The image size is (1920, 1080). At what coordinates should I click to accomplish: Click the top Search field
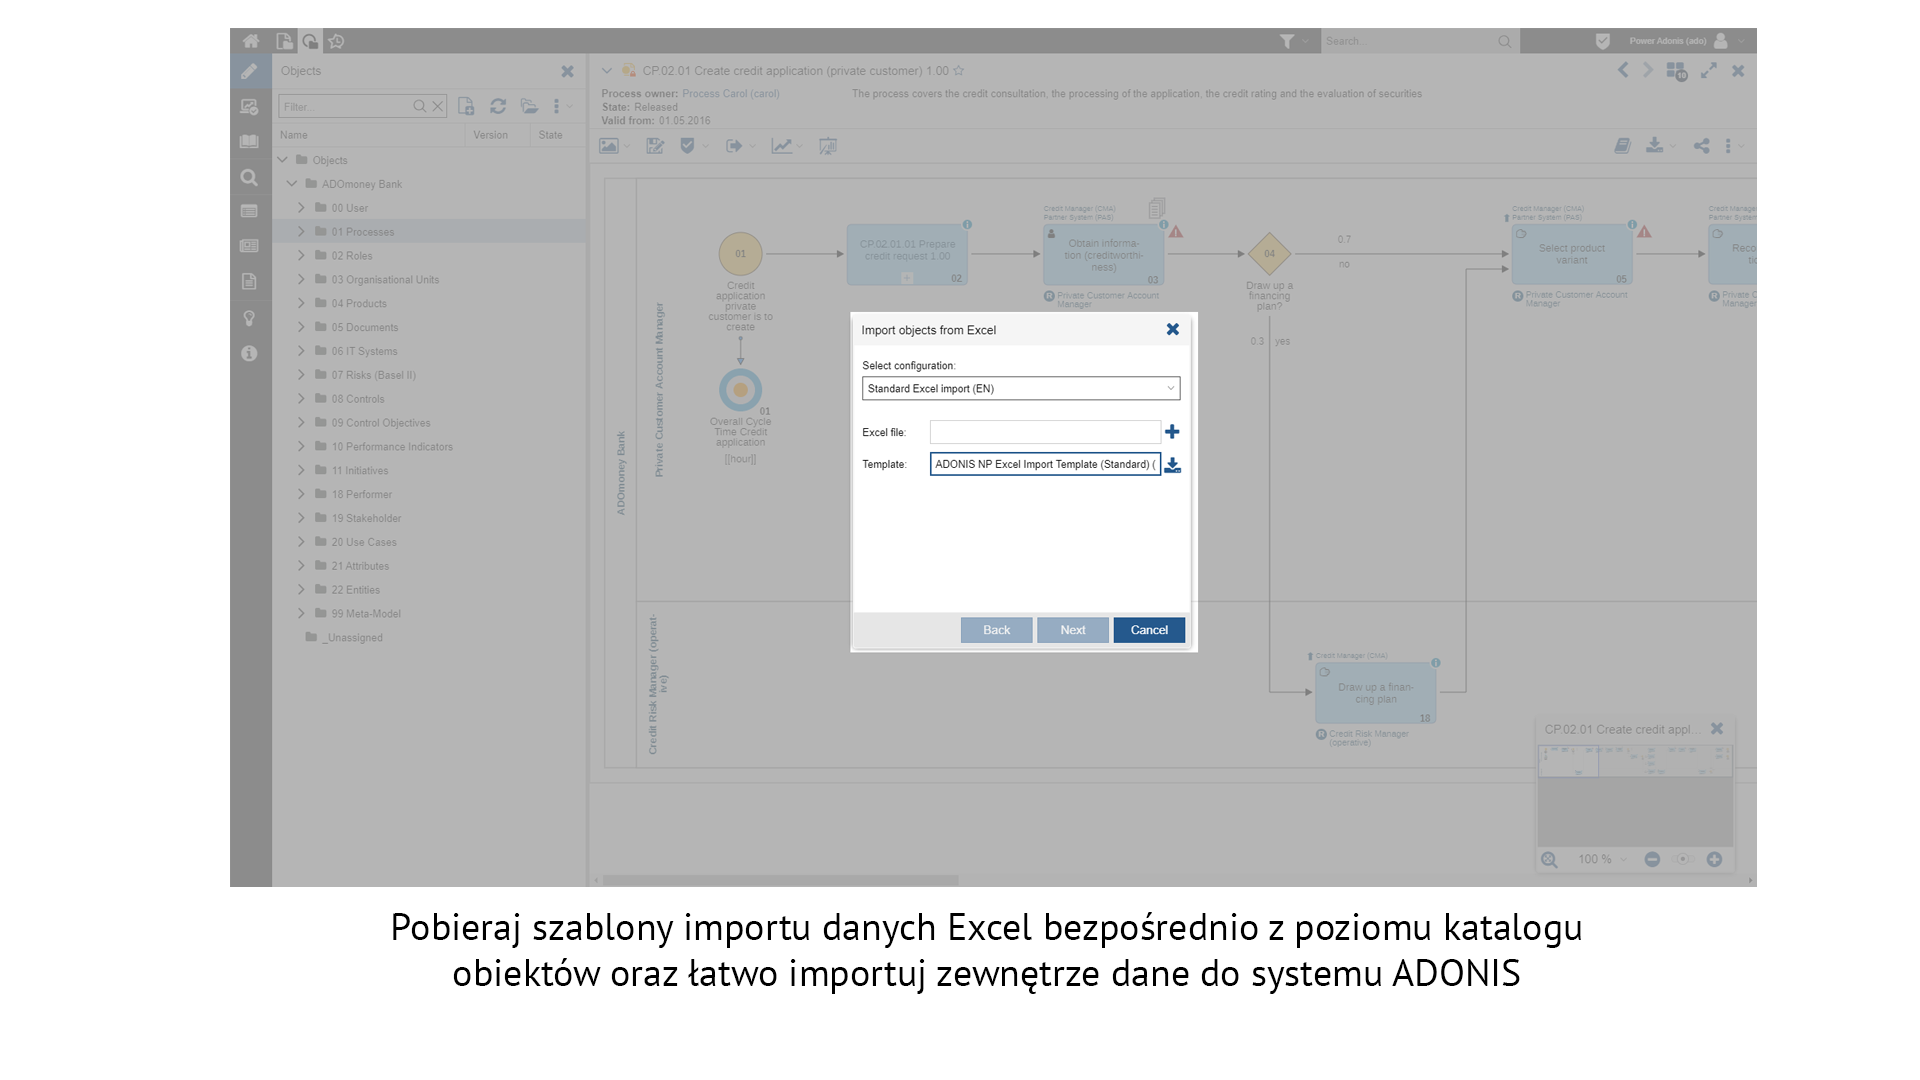click(x=1408, y=41)
